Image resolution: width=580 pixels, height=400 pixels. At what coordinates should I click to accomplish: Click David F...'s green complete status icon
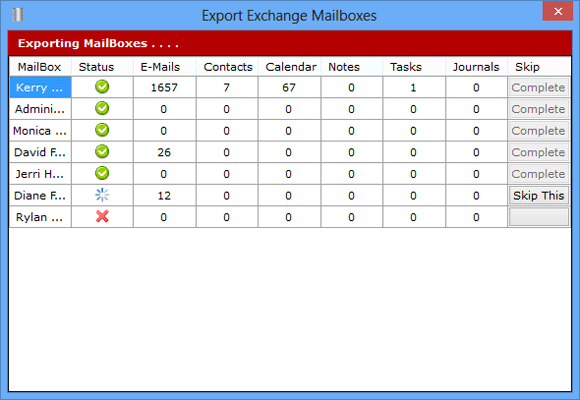pyautogui.click(x=102, y=151)
